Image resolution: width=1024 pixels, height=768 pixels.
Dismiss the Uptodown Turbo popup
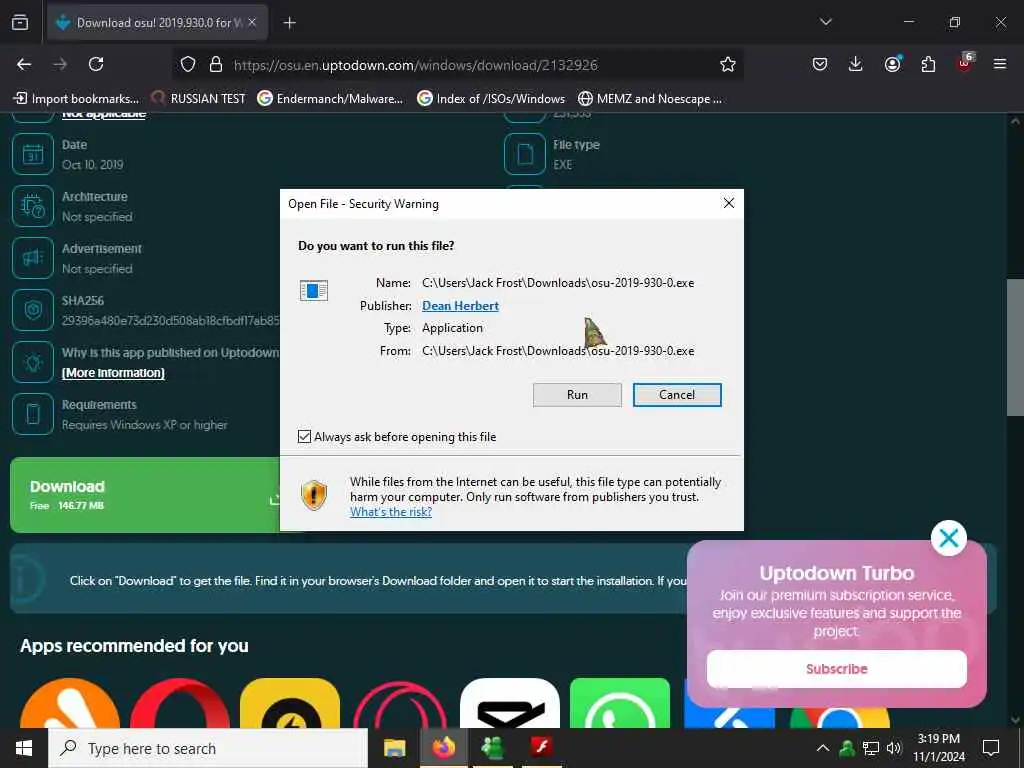click(948, 538)
